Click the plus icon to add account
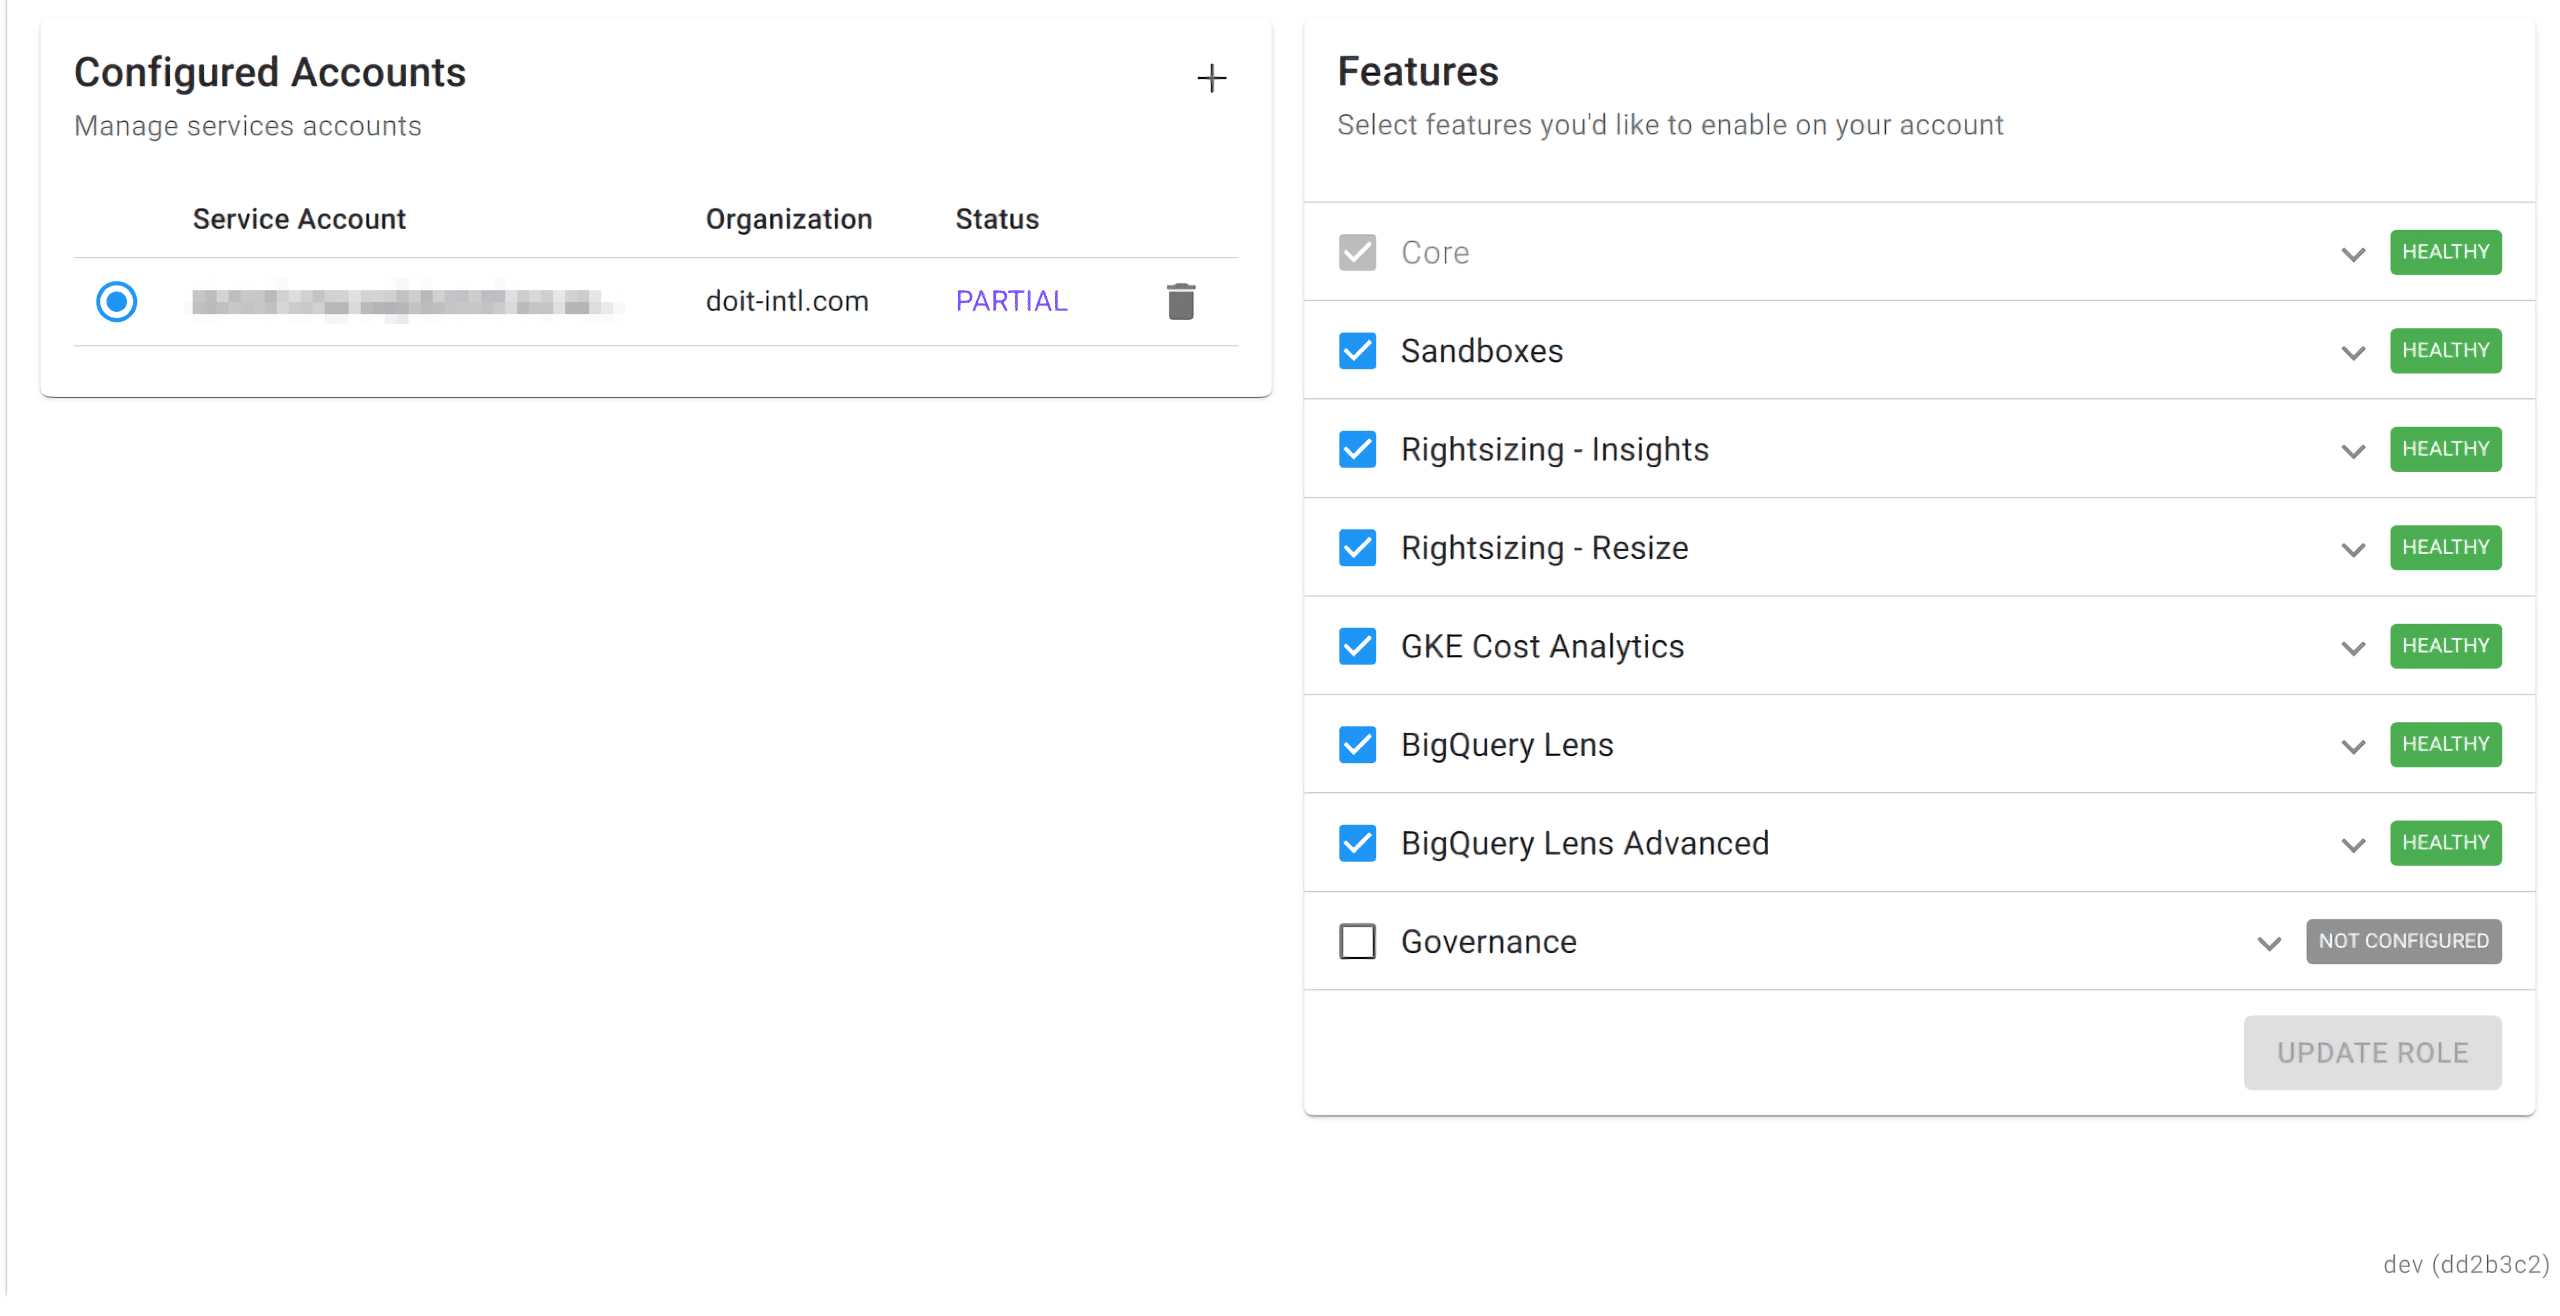The width and height of the screenshot is (2560, 1316). click(x=1211, y=78)
